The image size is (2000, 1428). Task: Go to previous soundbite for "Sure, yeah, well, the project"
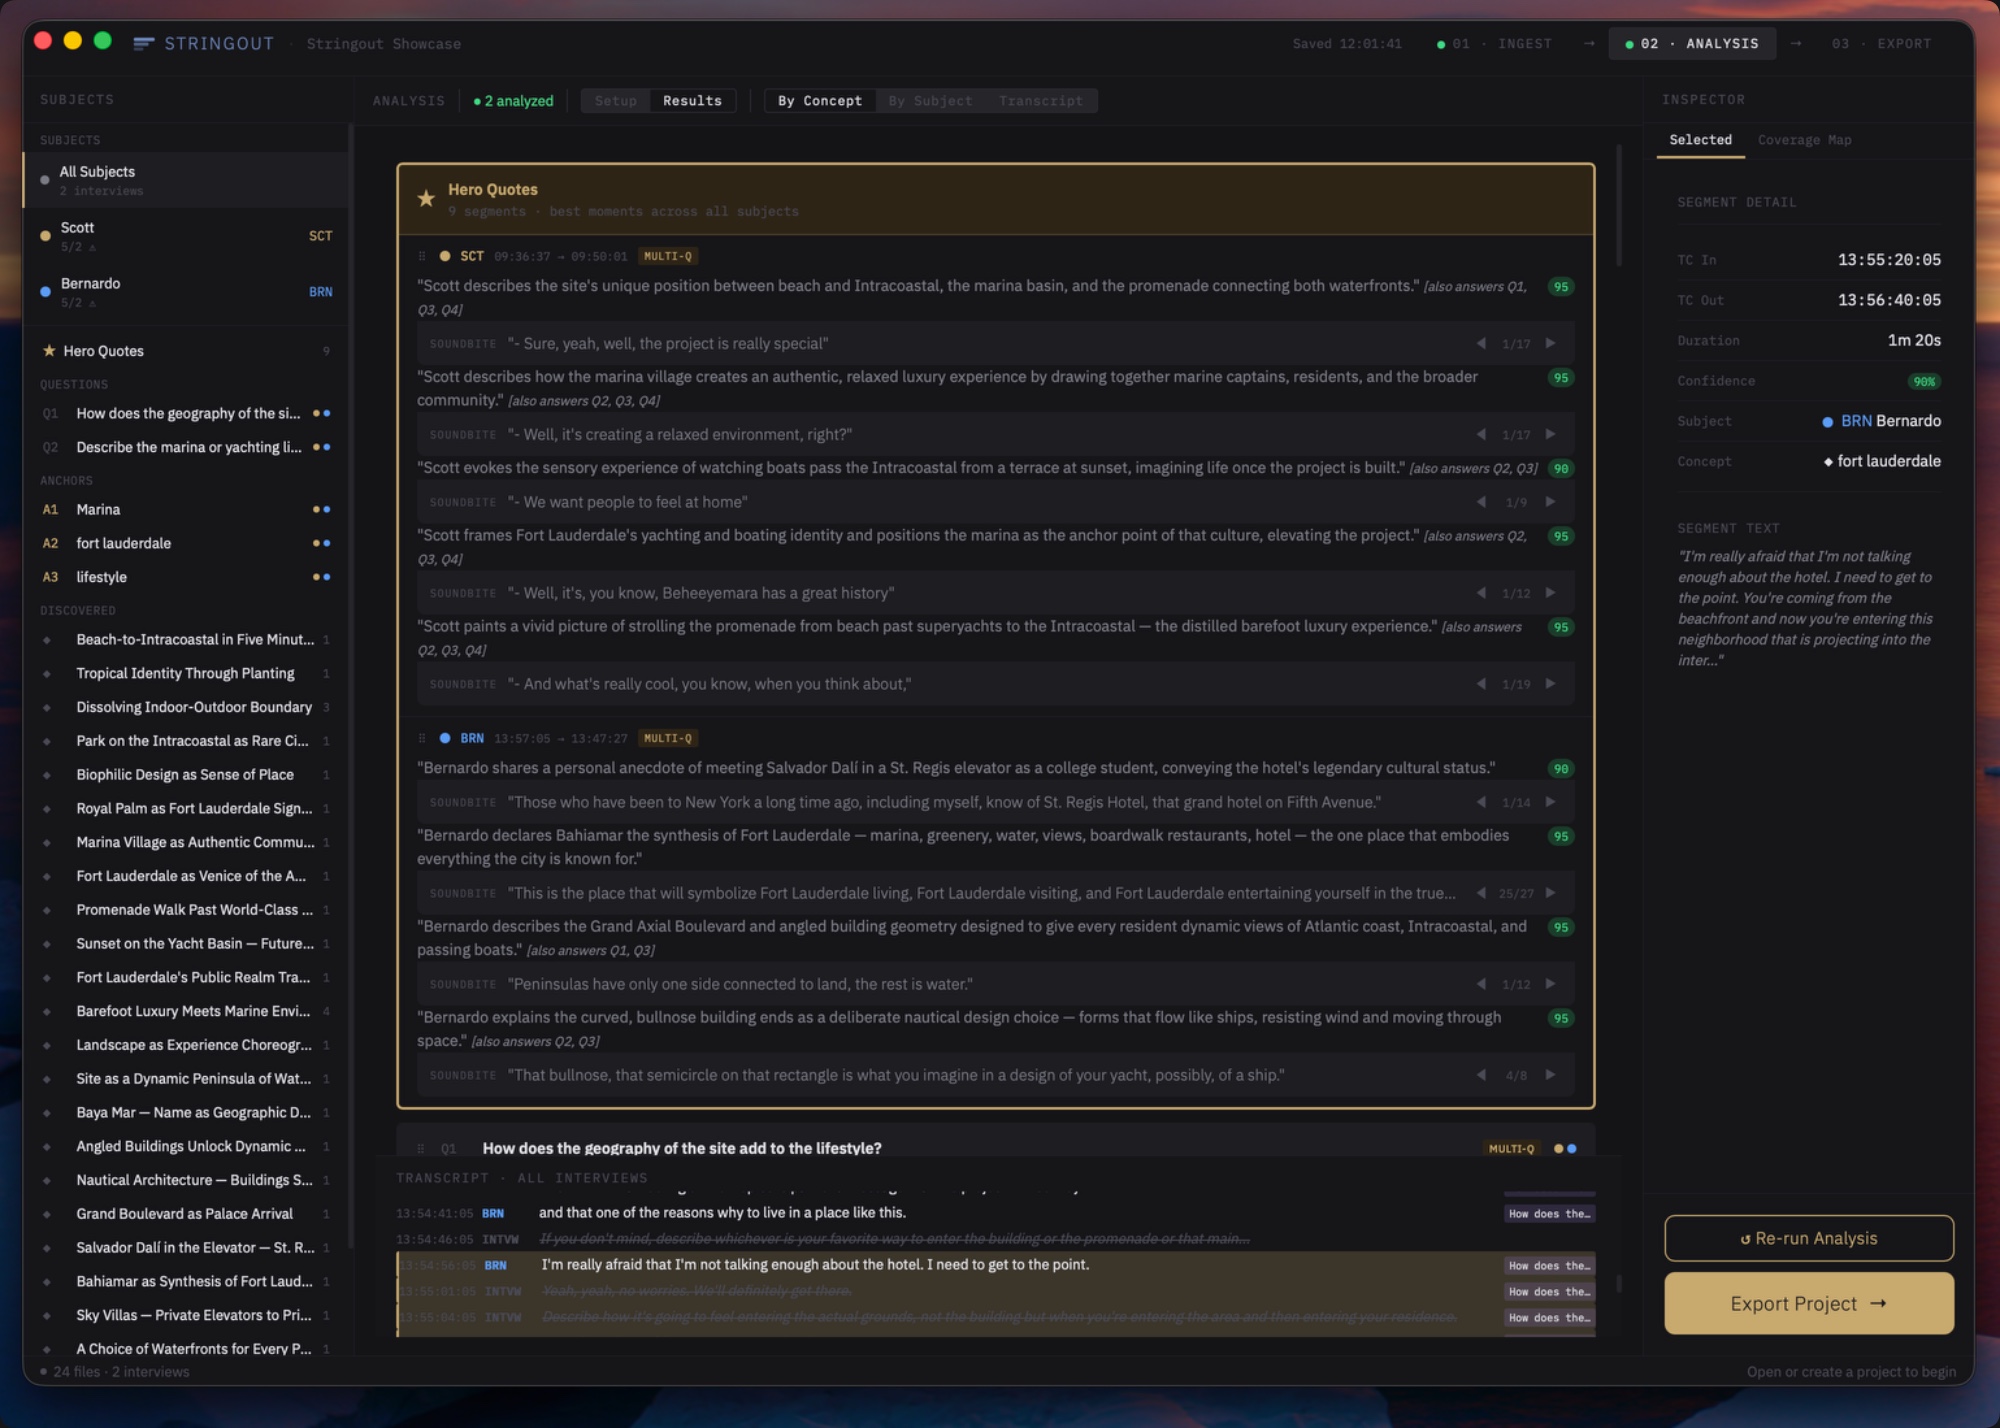(x=1481, y=343)
